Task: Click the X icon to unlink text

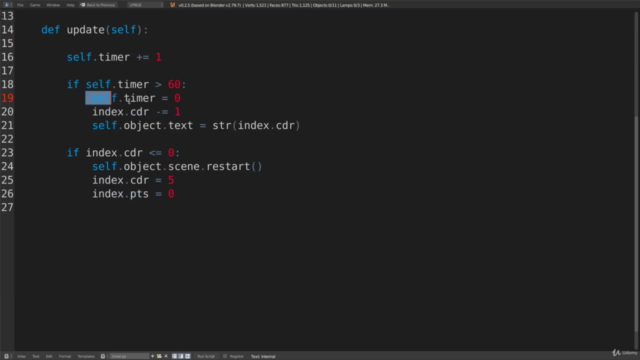Action: click(166, 356)
